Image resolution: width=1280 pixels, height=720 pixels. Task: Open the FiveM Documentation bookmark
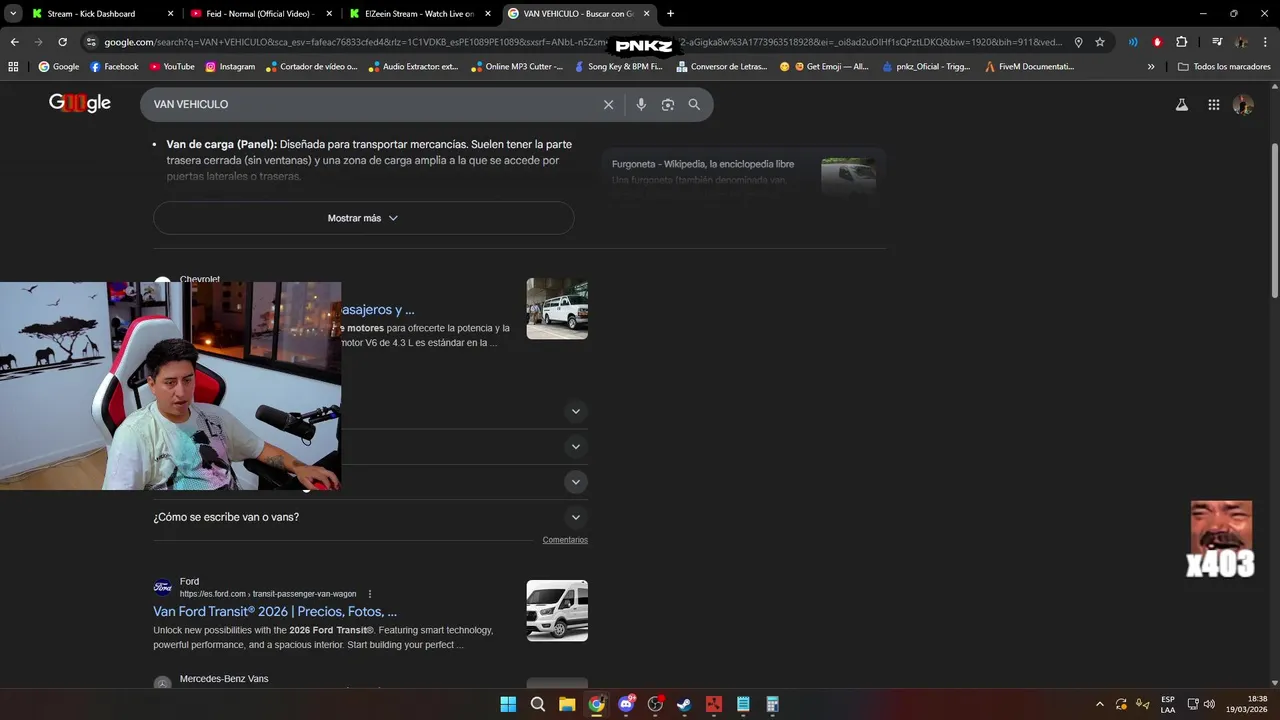point(1029,67)
